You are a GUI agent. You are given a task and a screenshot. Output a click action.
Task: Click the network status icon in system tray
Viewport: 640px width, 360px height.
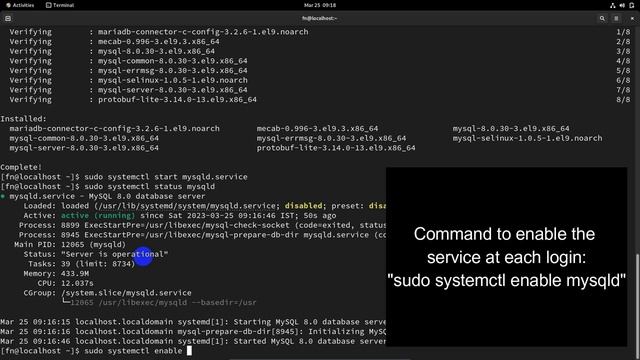613,5
